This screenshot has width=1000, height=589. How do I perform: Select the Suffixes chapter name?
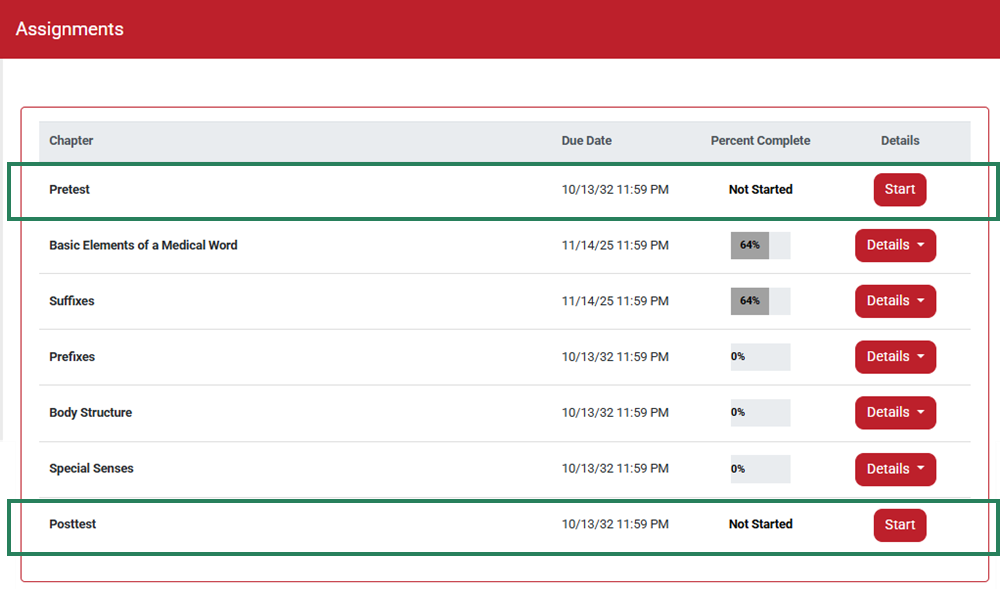[71, 301]
